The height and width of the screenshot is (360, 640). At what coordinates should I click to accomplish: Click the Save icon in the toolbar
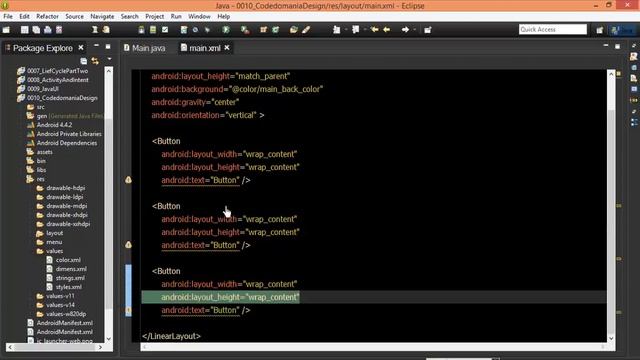[x=24, y=30]
